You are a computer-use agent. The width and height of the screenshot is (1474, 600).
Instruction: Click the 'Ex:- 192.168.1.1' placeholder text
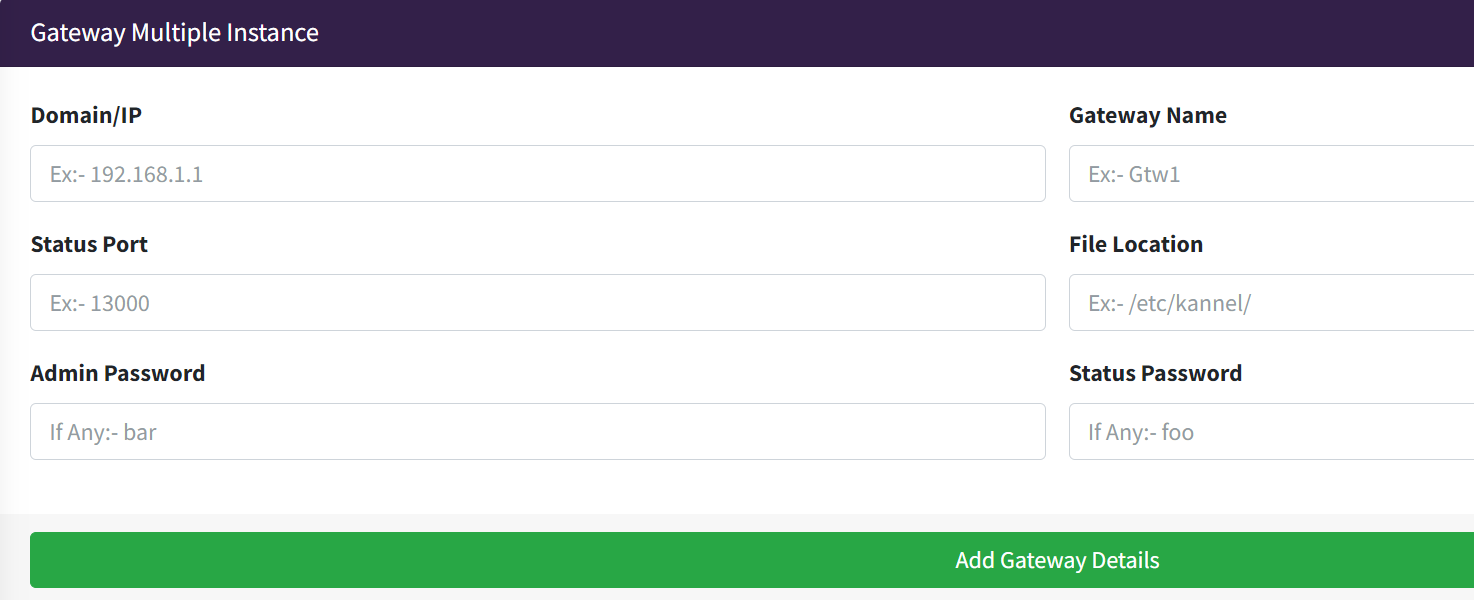[x=127, y=174]
